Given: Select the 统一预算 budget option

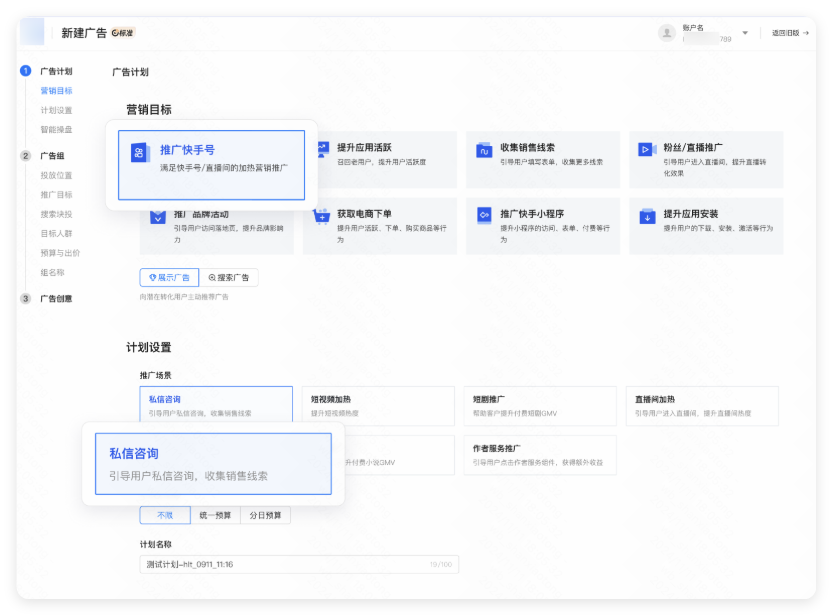Looking at the screenshot, I should pos(214,515).
